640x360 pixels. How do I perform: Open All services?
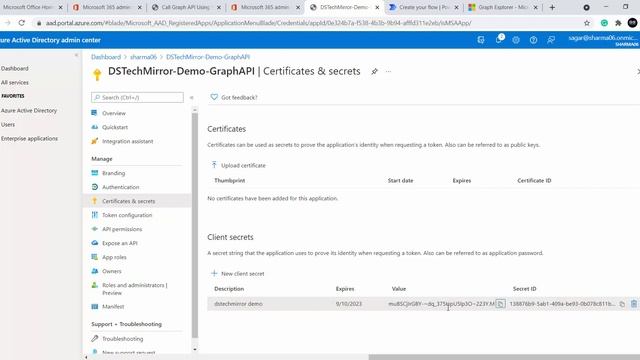click(x=15, y=82)
